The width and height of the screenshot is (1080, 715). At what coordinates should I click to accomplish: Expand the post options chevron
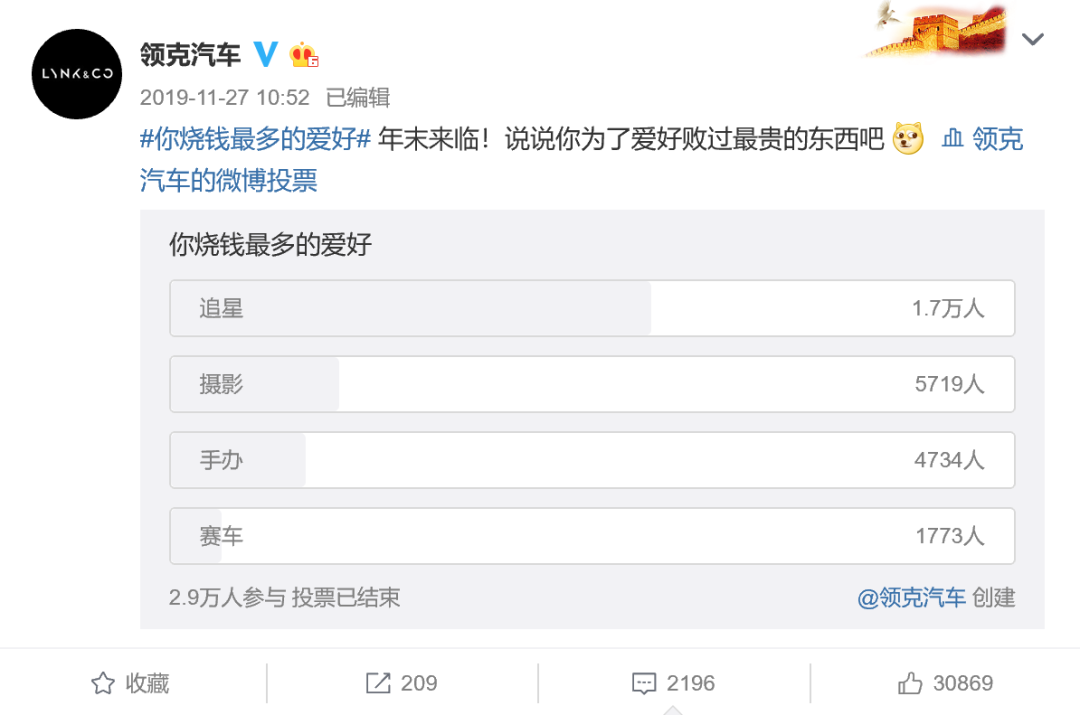click(1032, 40)
